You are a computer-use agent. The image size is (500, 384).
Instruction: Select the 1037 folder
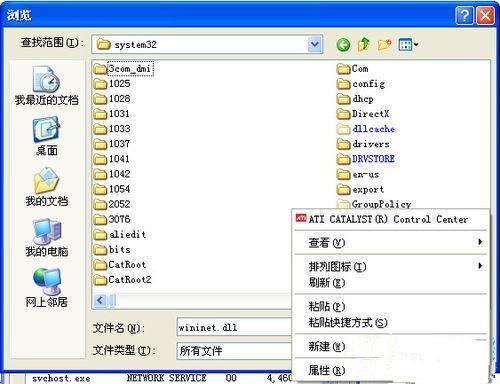coord(112,144)
